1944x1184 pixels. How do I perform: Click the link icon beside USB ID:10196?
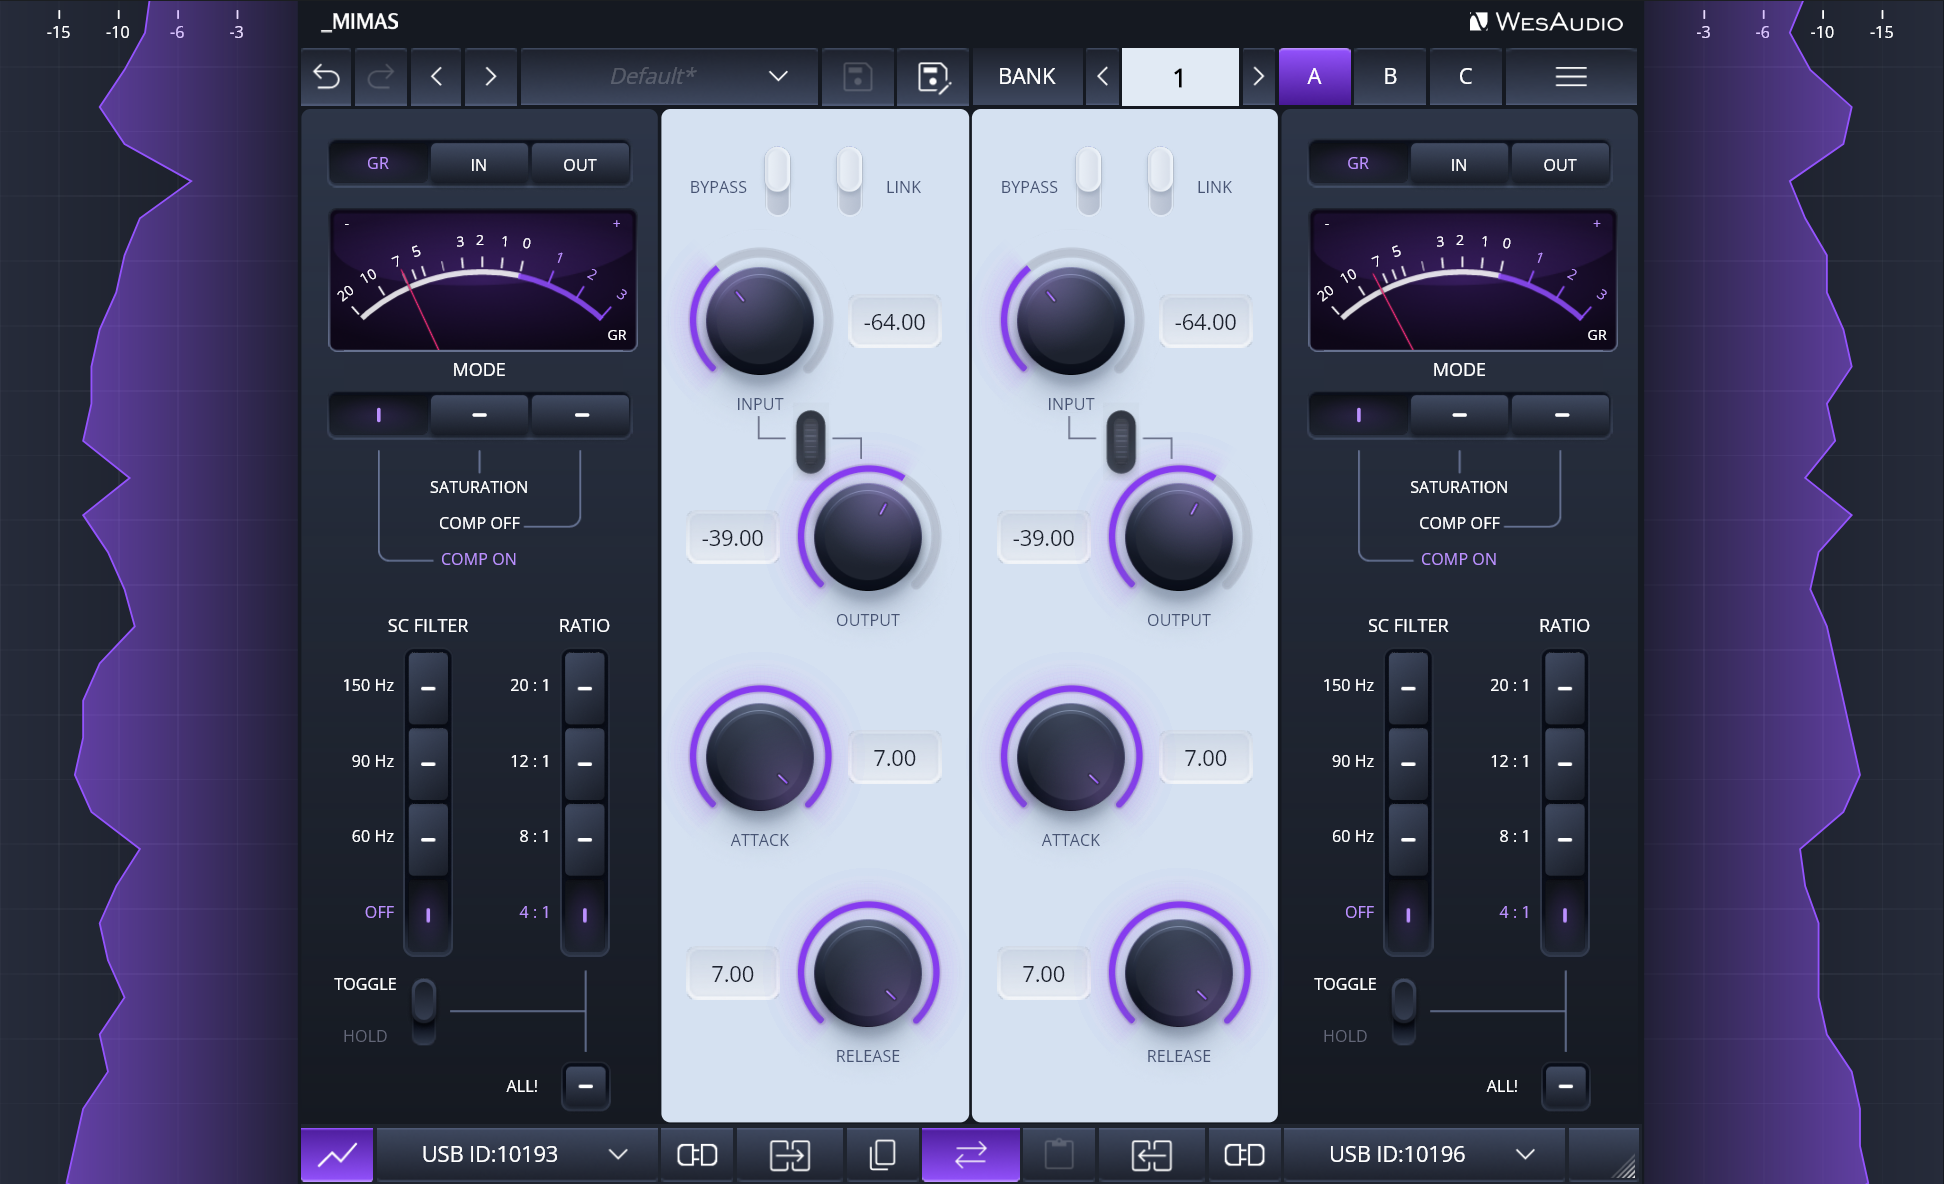coord(1245,1155)
